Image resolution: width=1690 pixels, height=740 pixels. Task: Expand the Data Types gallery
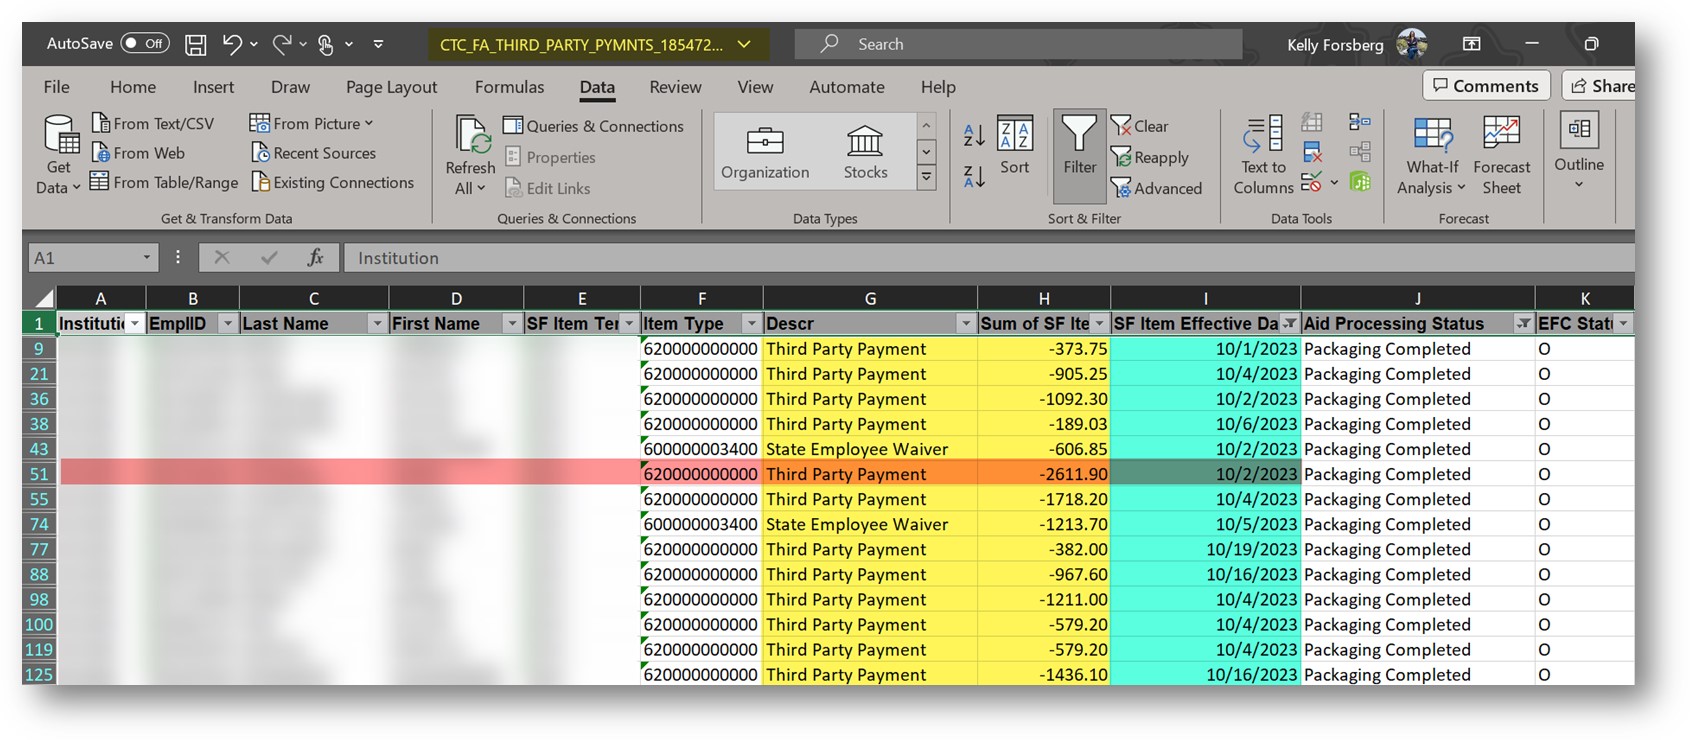[x=927, y=177]
